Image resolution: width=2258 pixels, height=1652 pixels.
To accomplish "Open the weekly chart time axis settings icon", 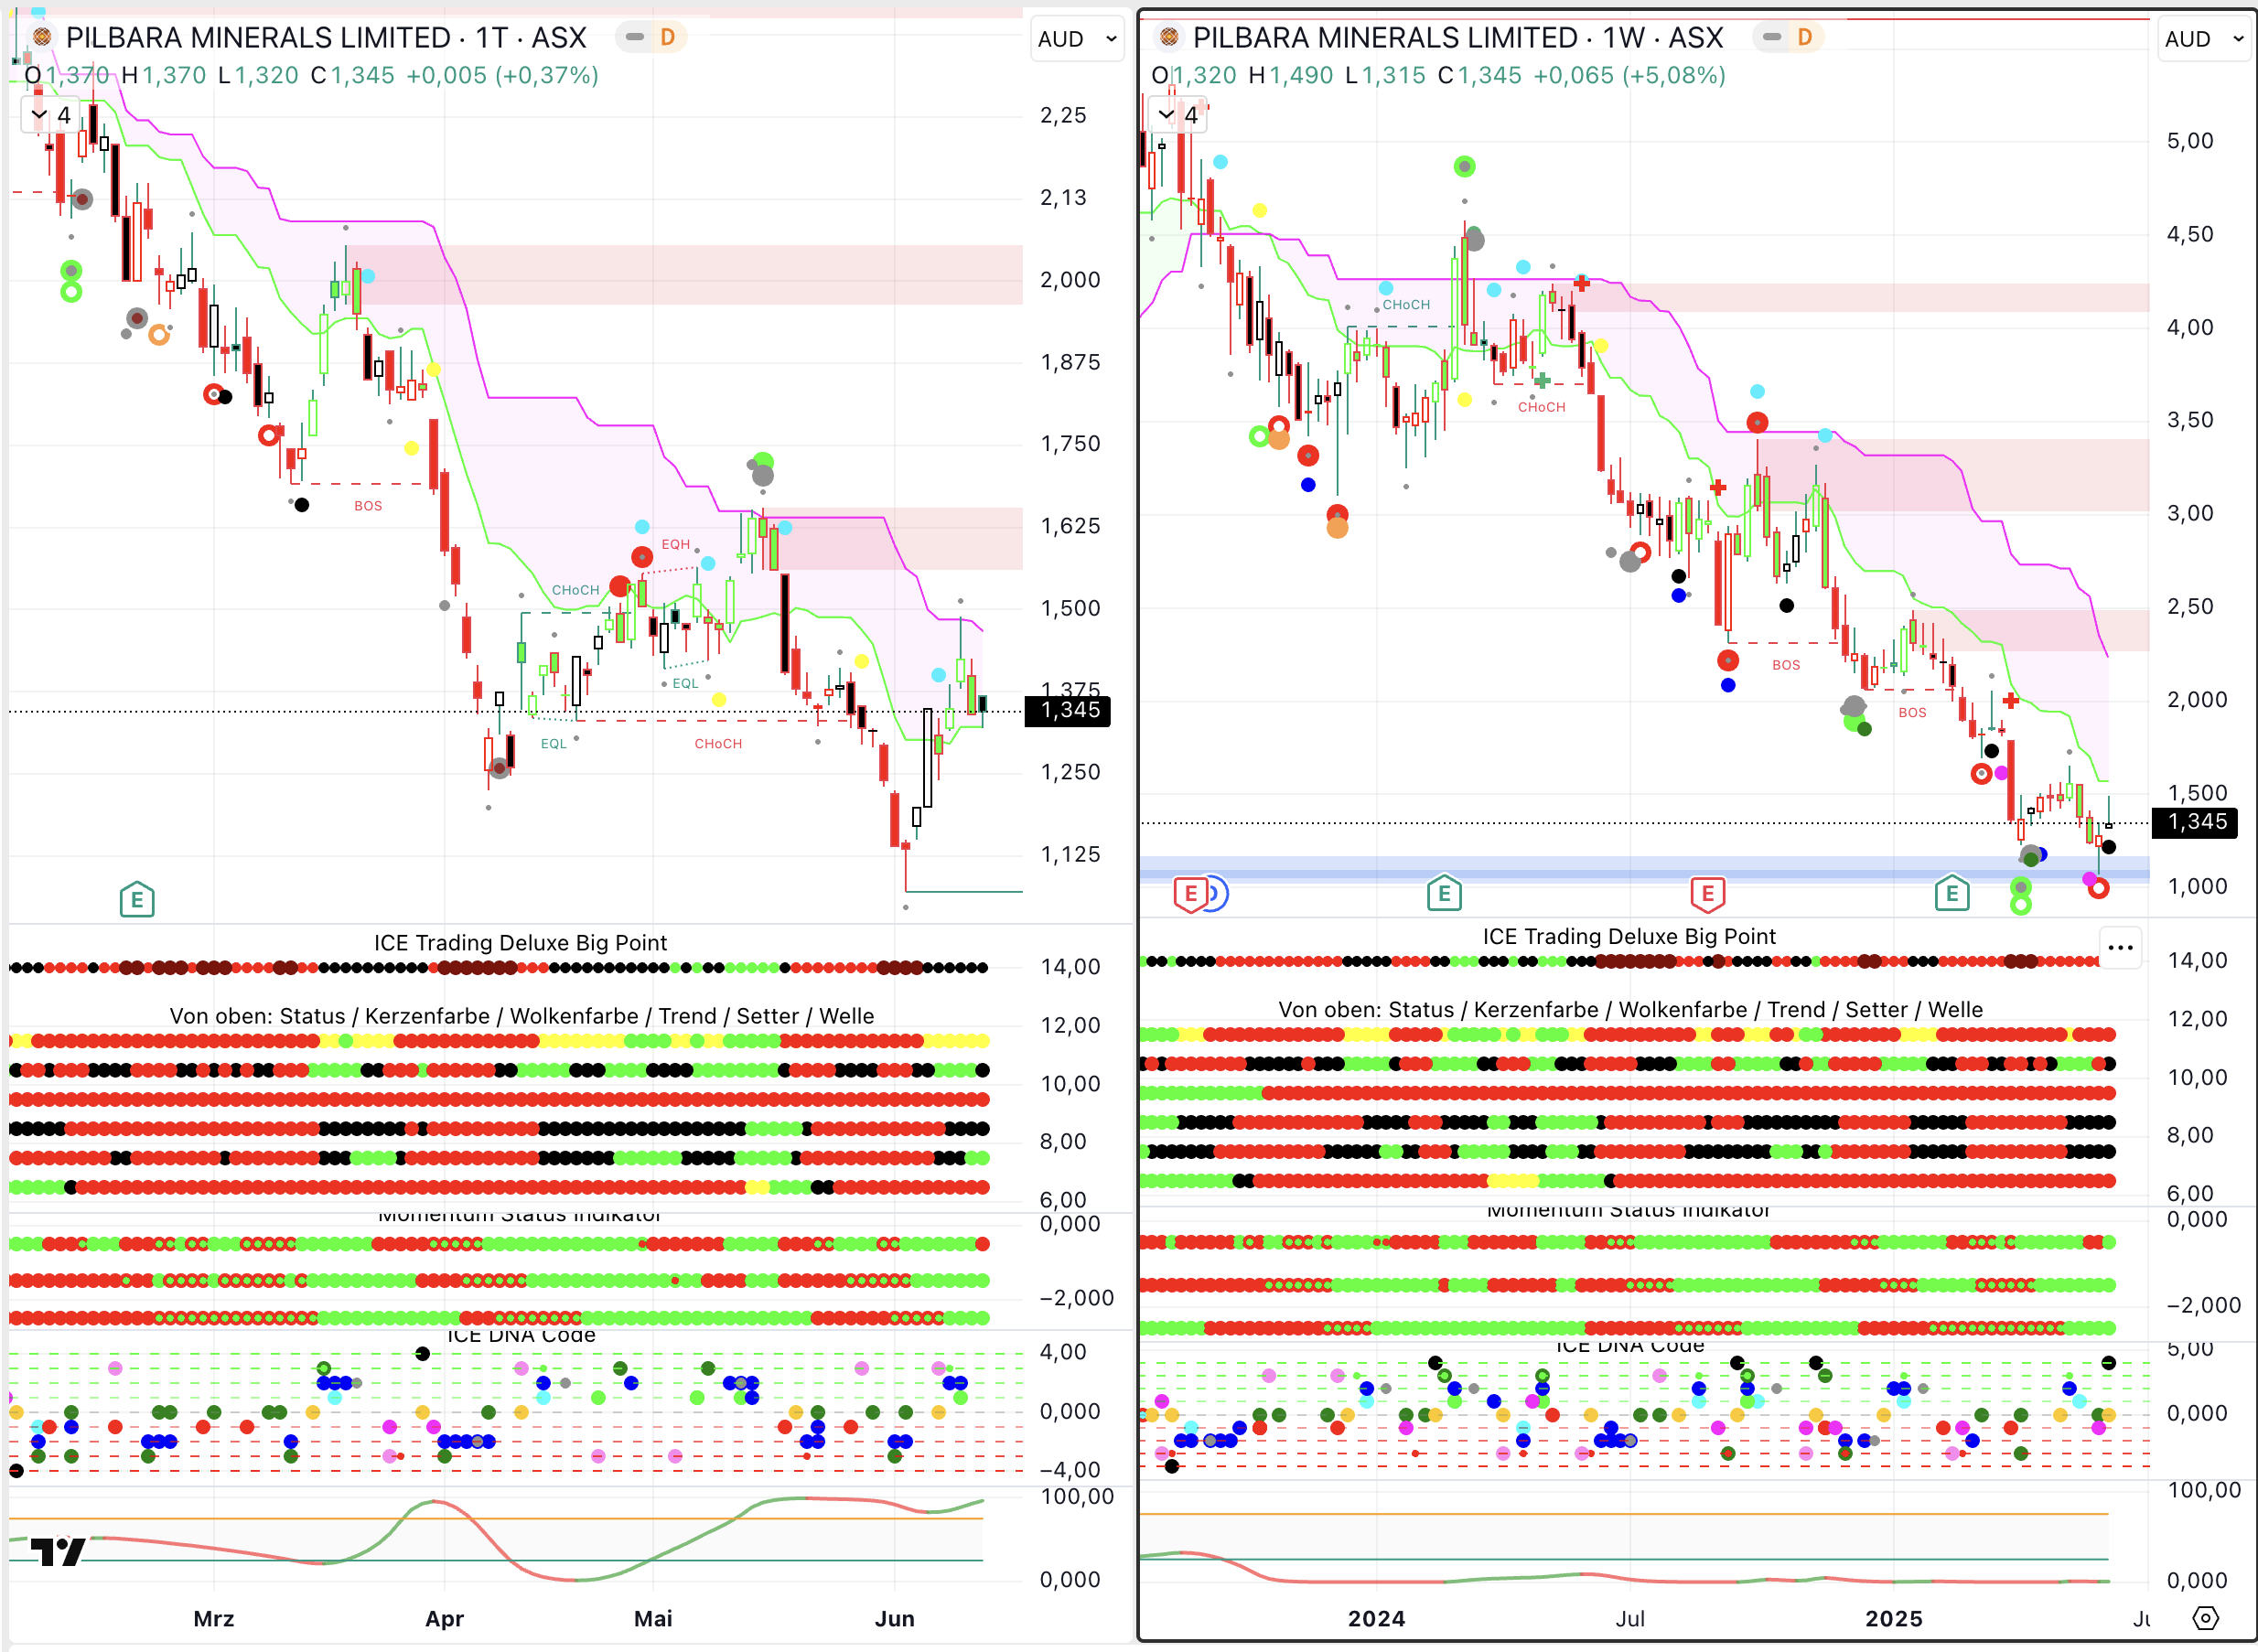I will 2205,1618.
